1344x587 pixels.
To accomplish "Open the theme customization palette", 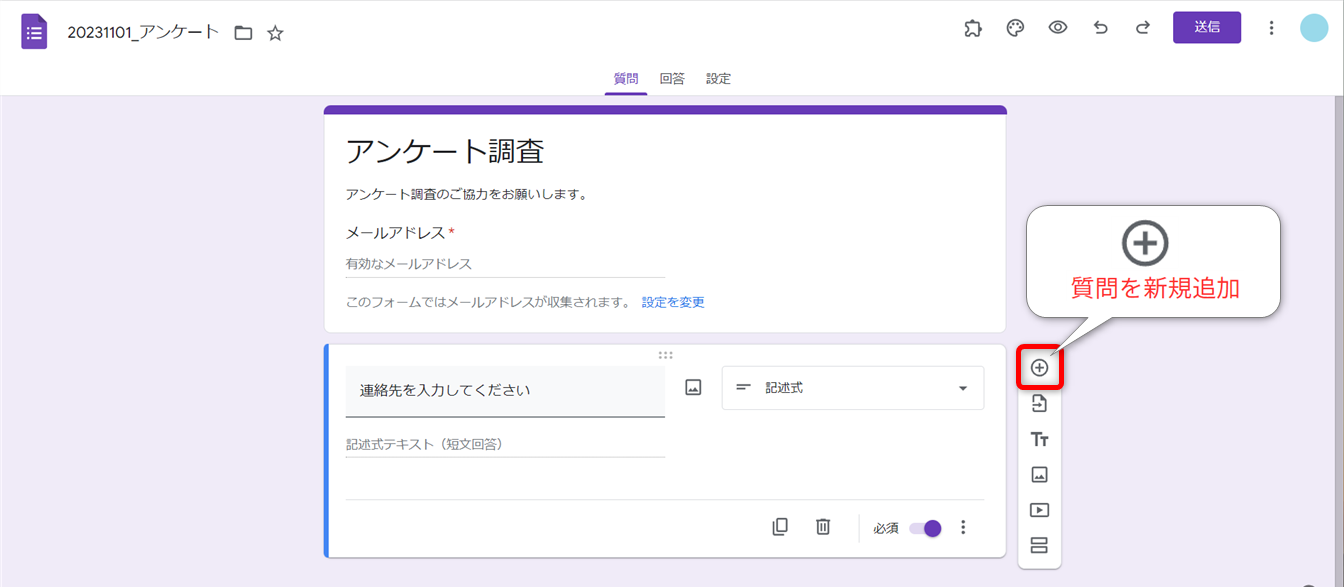I will 1015,28.
